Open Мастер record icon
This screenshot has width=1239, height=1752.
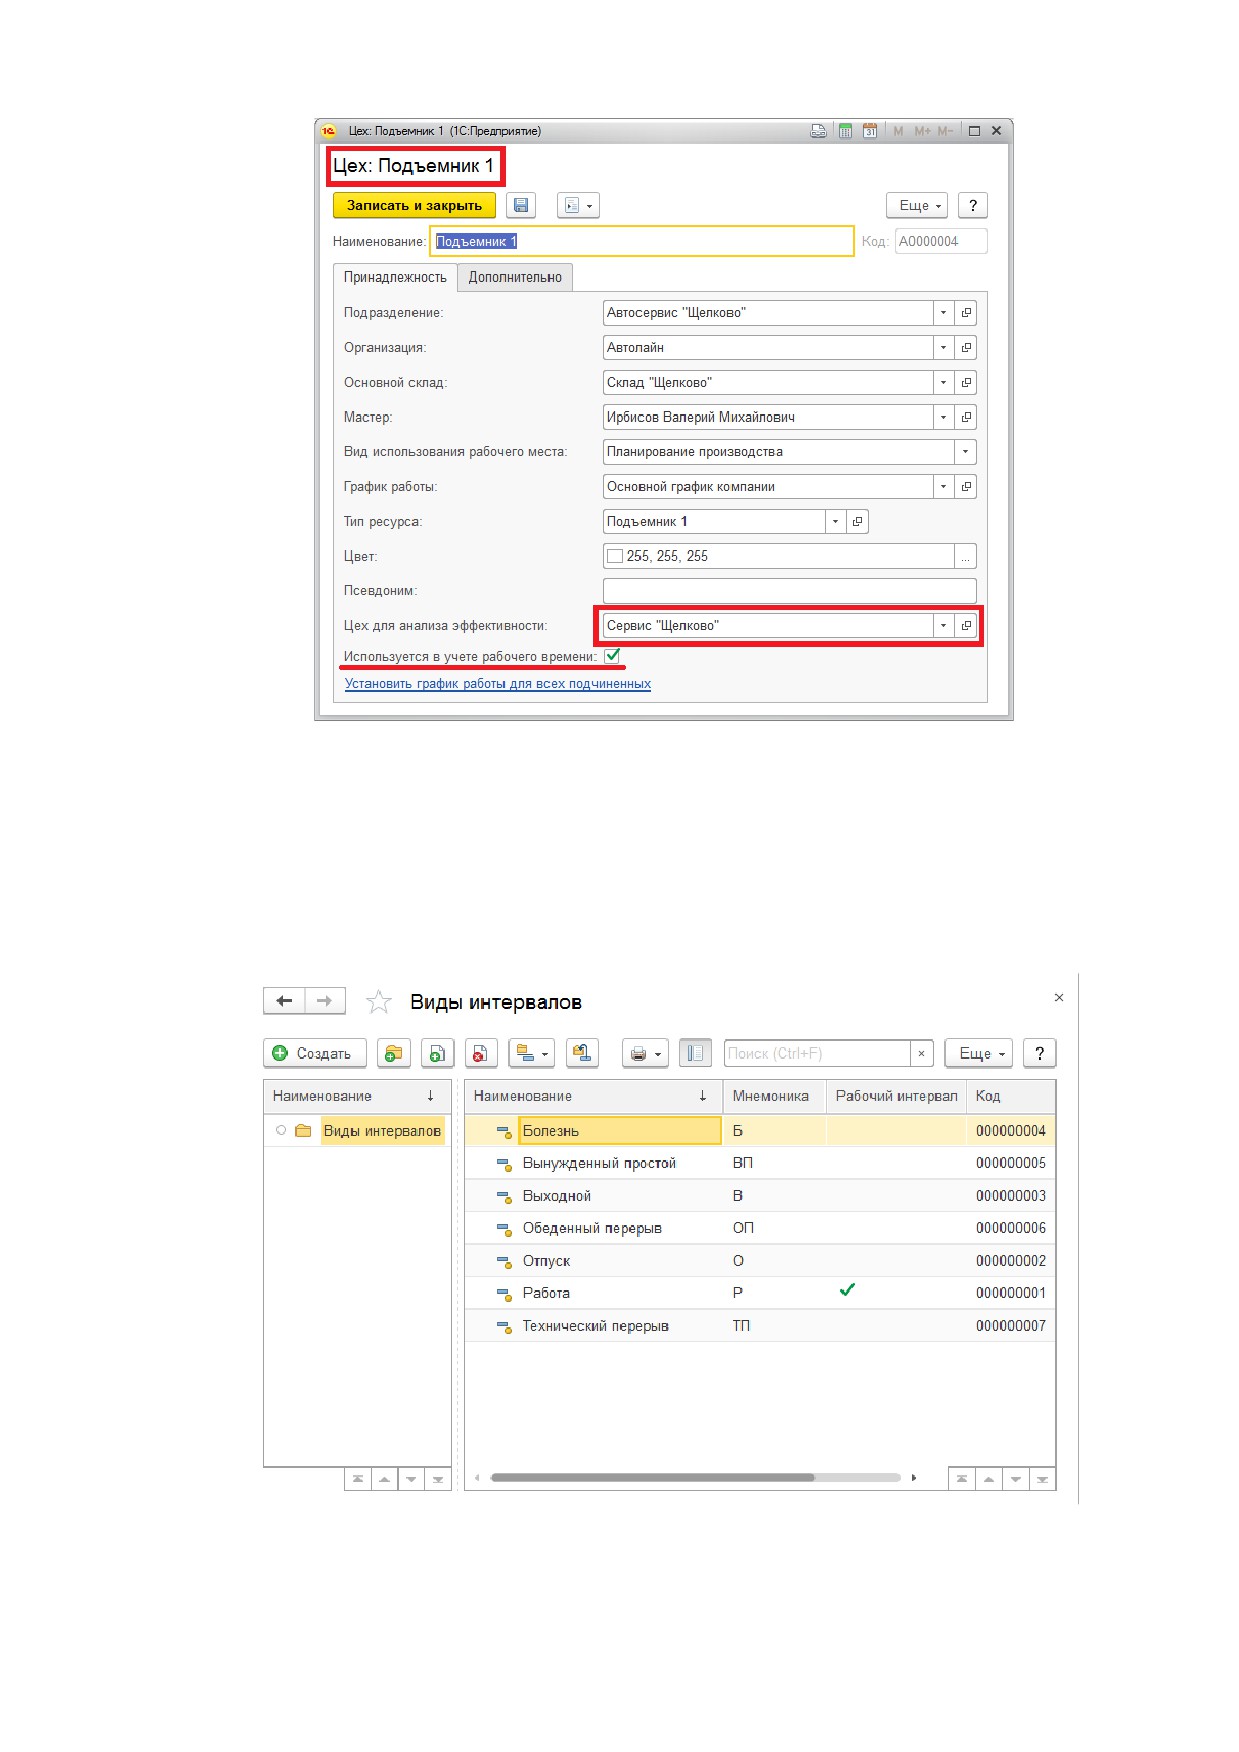pyautogui.click(x=966, y=417)
